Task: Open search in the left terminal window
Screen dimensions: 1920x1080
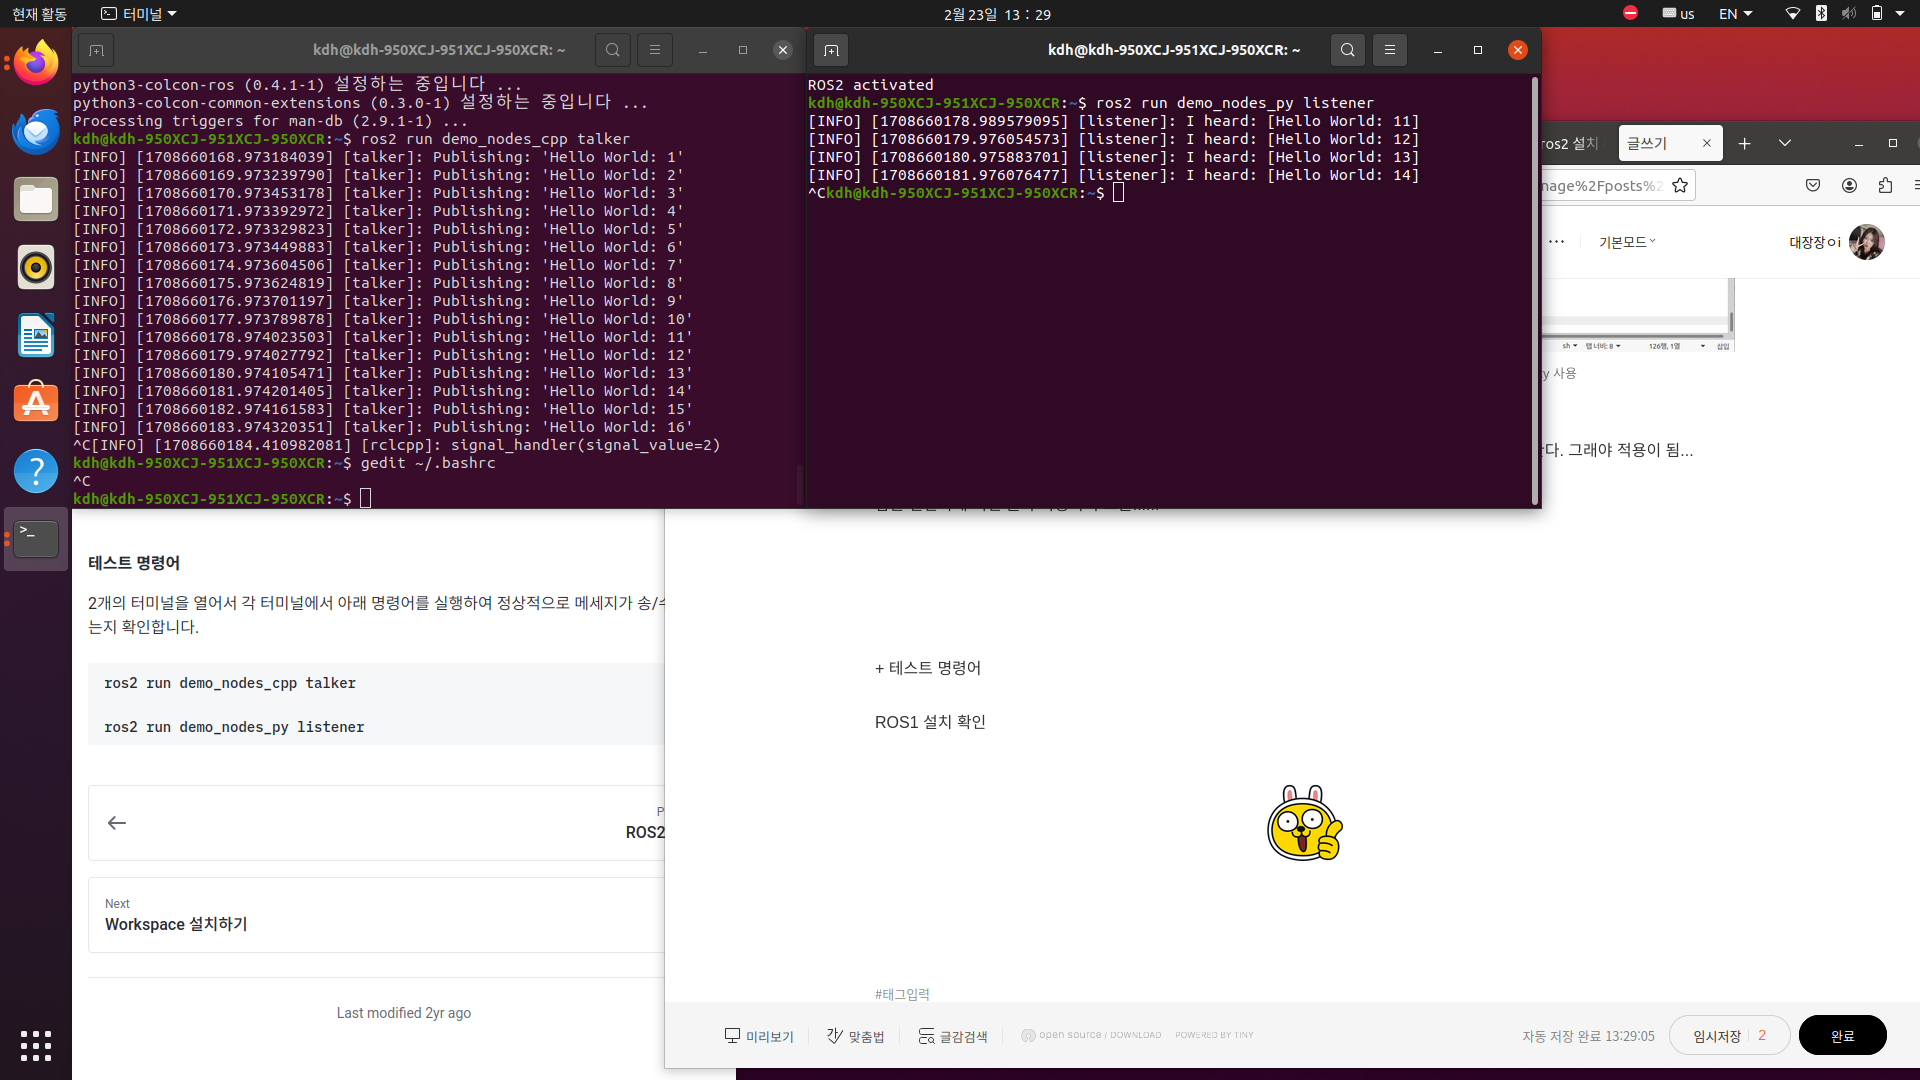Action: (612, 50)
